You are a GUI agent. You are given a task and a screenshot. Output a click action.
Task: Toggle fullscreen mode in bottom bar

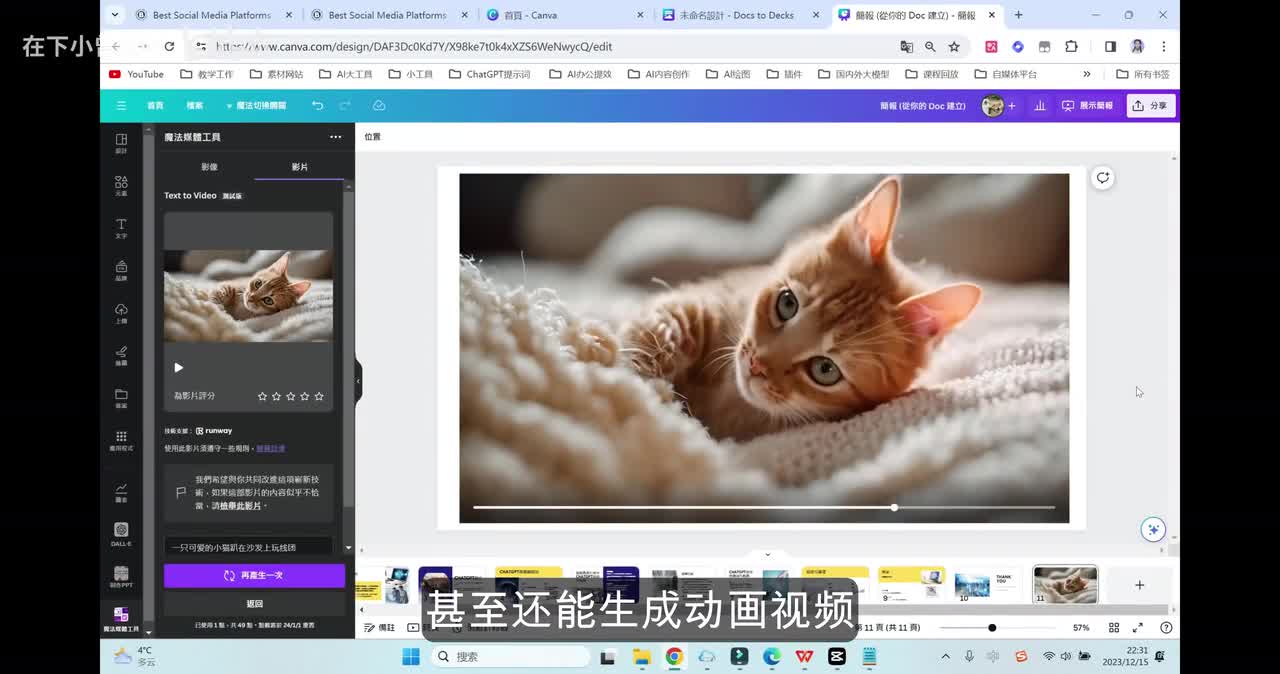tap(1137, 628)
